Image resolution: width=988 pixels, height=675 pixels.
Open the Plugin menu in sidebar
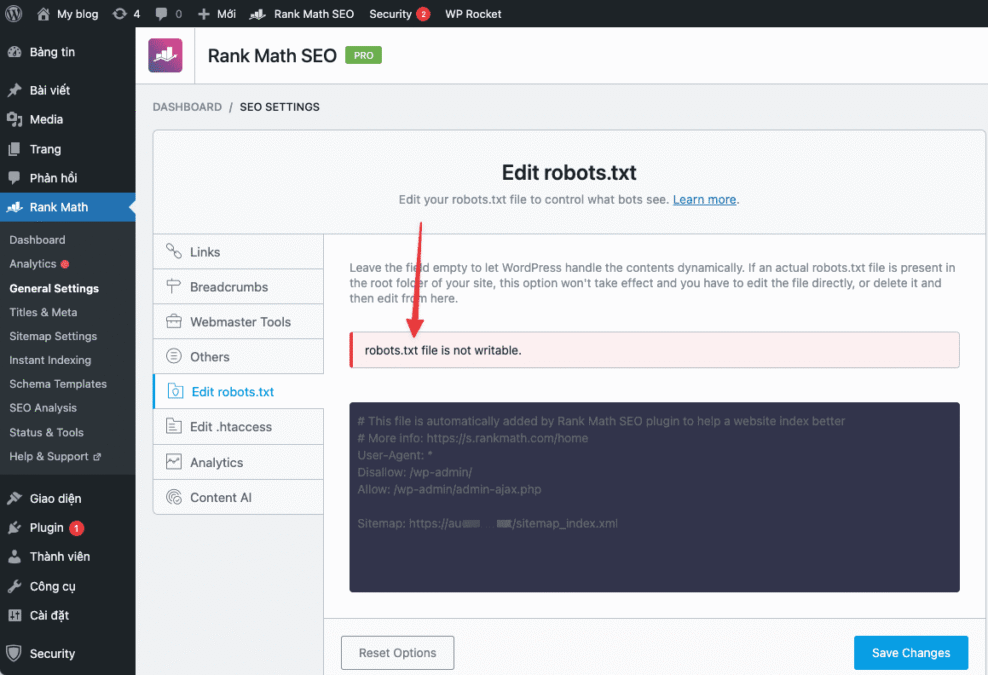click(46, 528)
